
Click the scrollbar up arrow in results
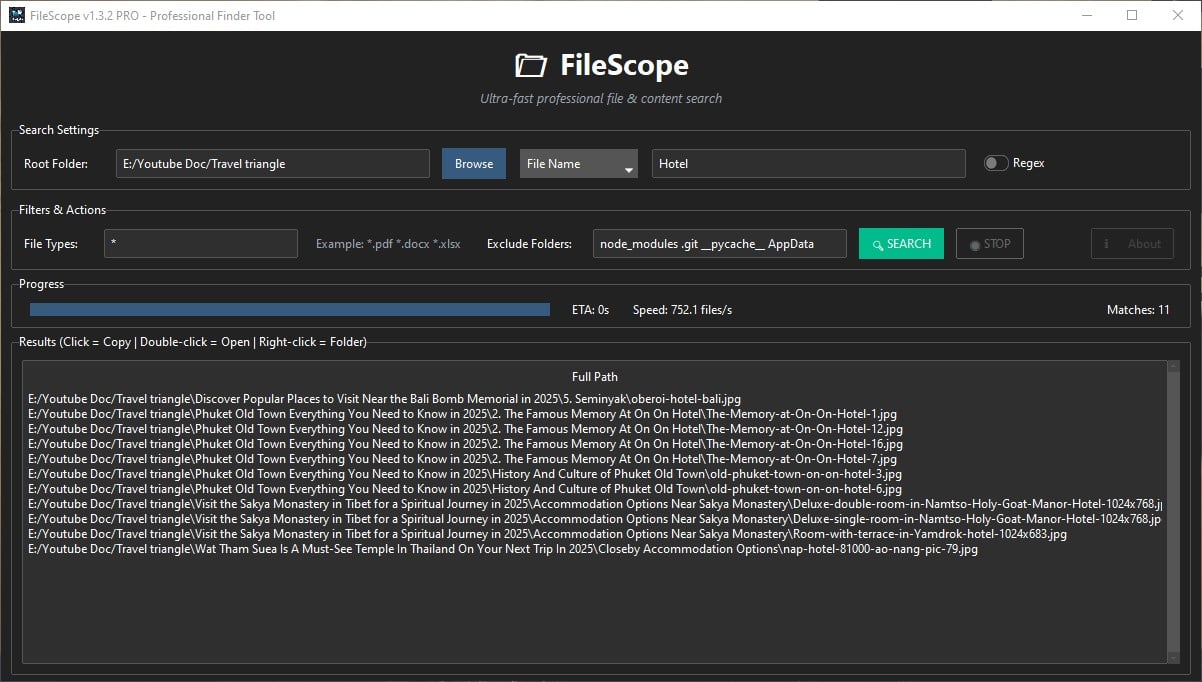pos(1173,367)
